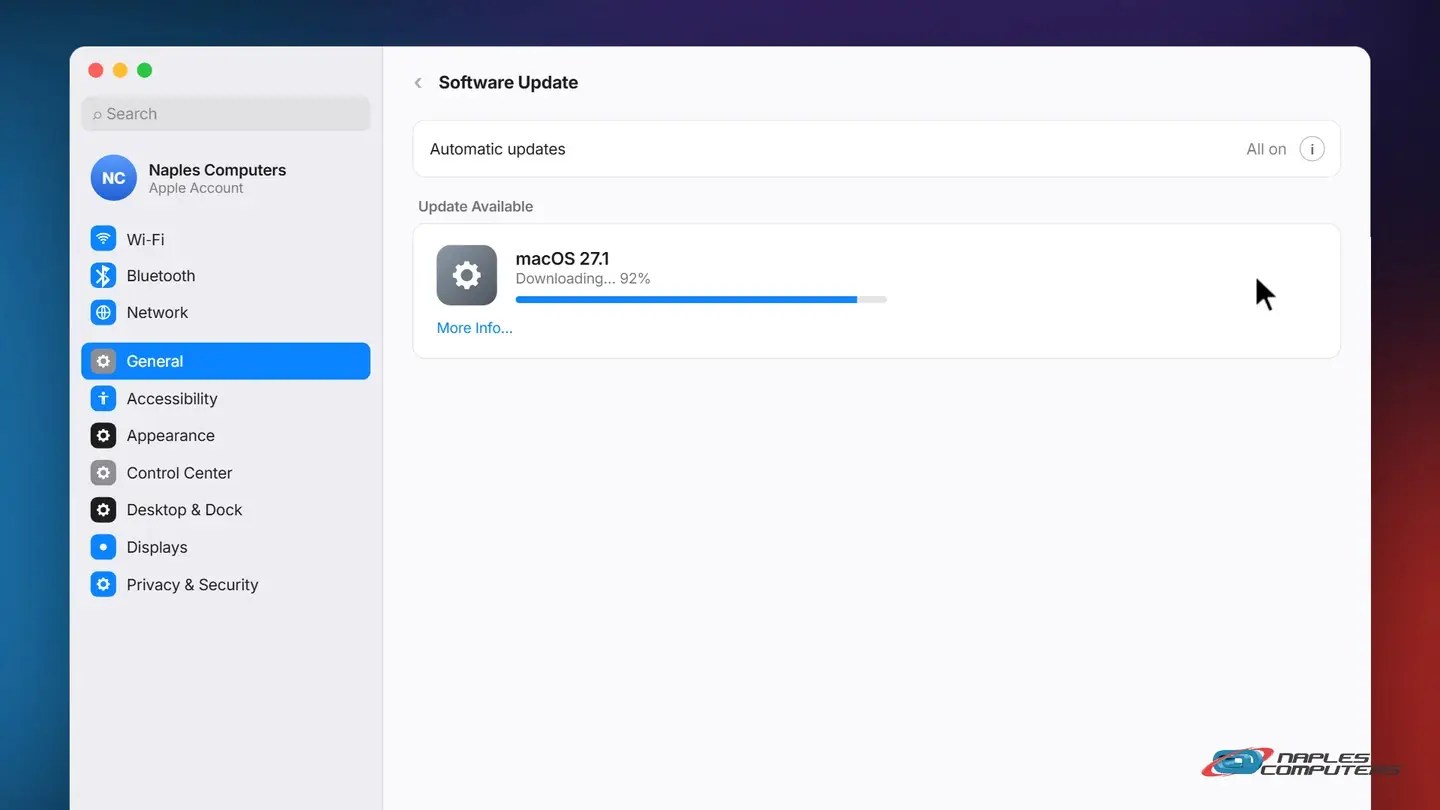Click the yellow minimize window button
Screen dimensions: 1440x810
point(120,70)
